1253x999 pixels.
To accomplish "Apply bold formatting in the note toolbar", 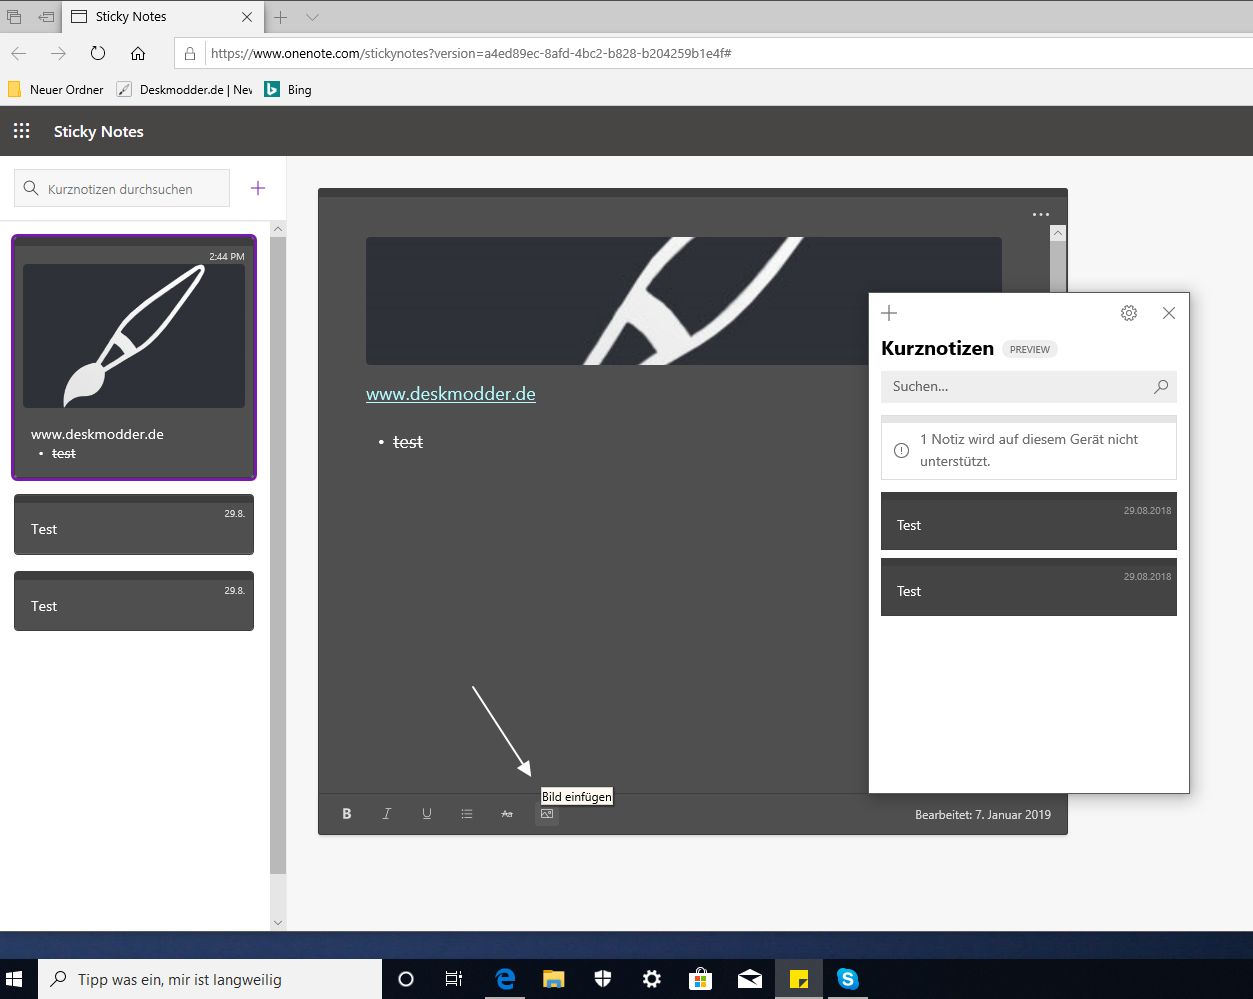I will point(347,814).
